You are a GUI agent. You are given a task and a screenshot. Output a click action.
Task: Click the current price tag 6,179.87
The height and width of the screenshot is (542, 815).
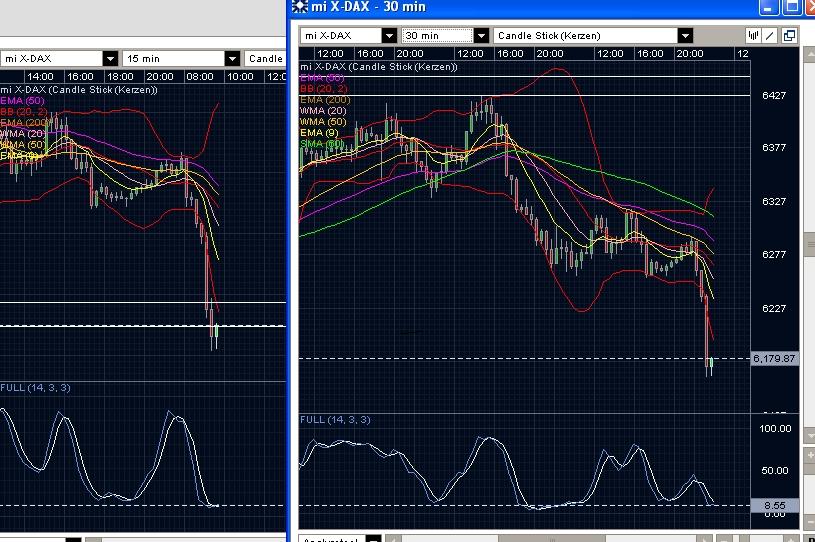tap(774, 358)
